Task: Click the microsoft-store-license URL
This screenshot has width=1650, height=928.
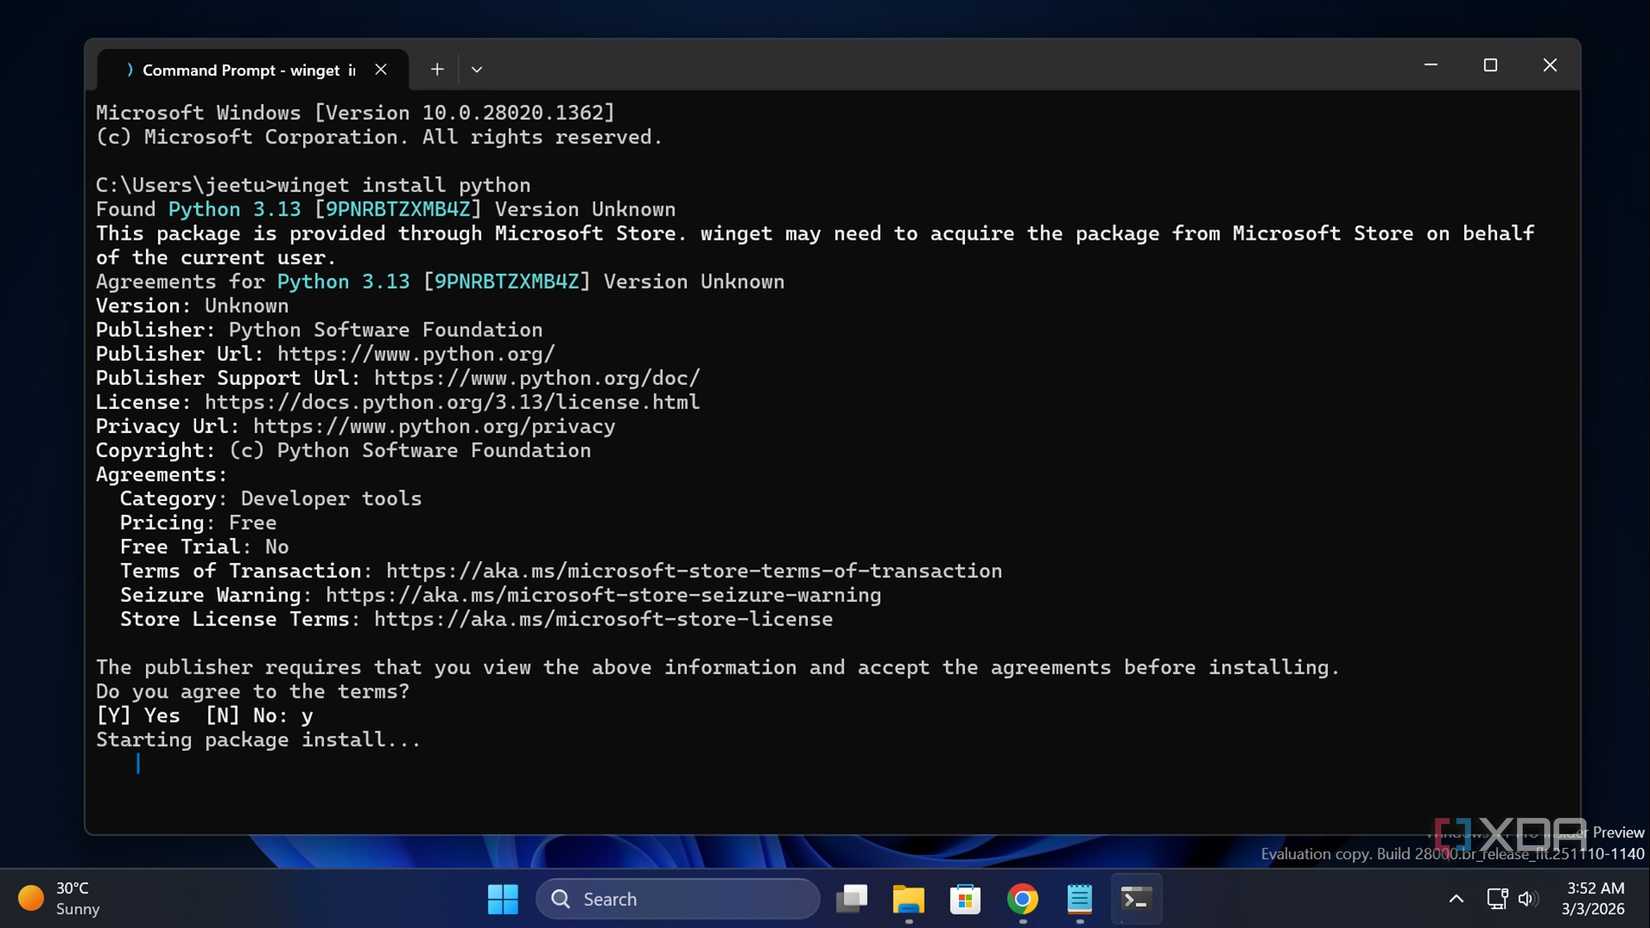Action: point(603,619)
